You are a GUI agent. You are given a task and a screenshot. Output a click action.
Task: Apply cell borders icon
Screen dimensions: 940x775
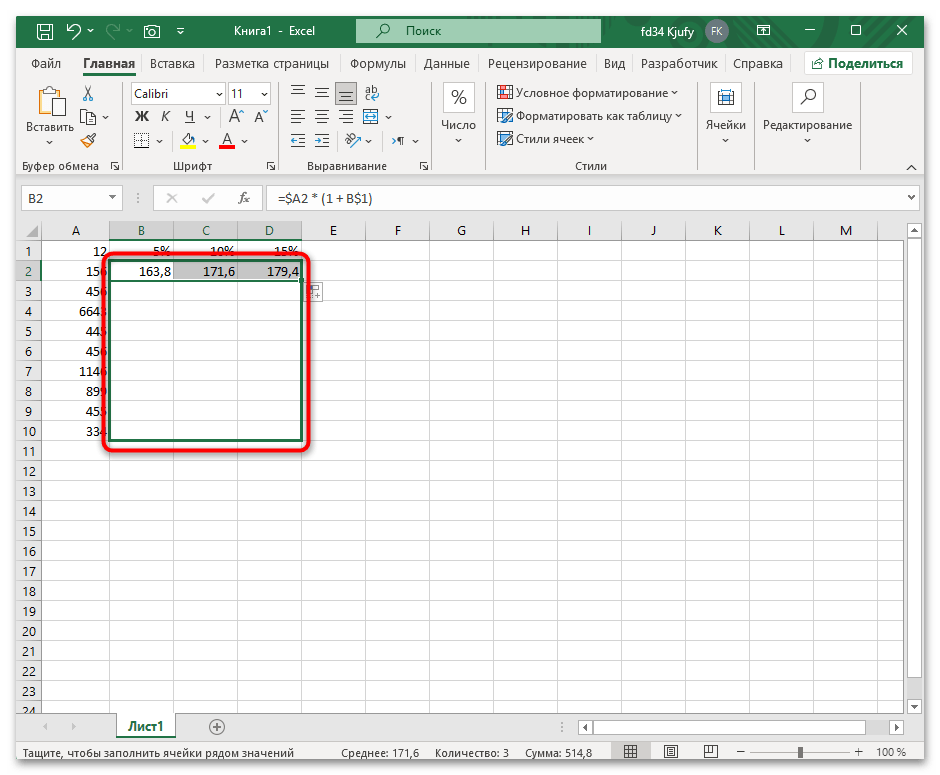(141, 141)
